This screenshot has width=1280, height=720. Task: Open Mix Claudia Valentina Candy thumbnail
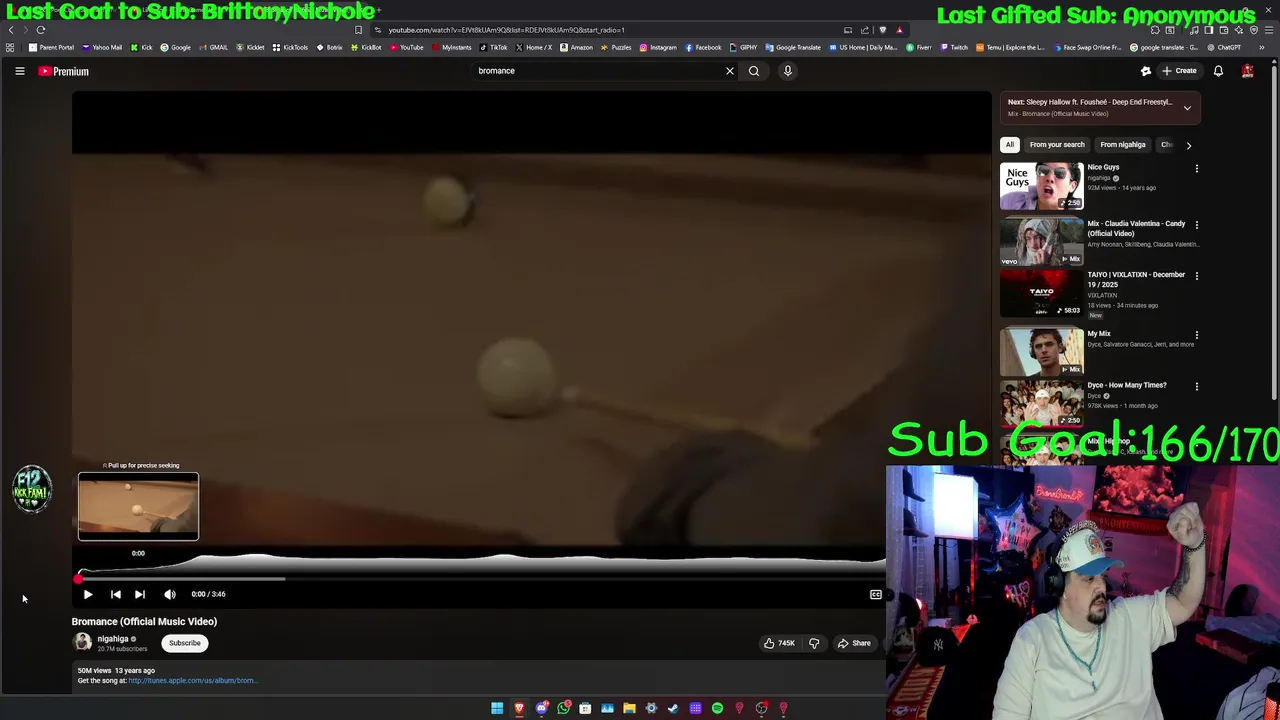(1042, 241)
